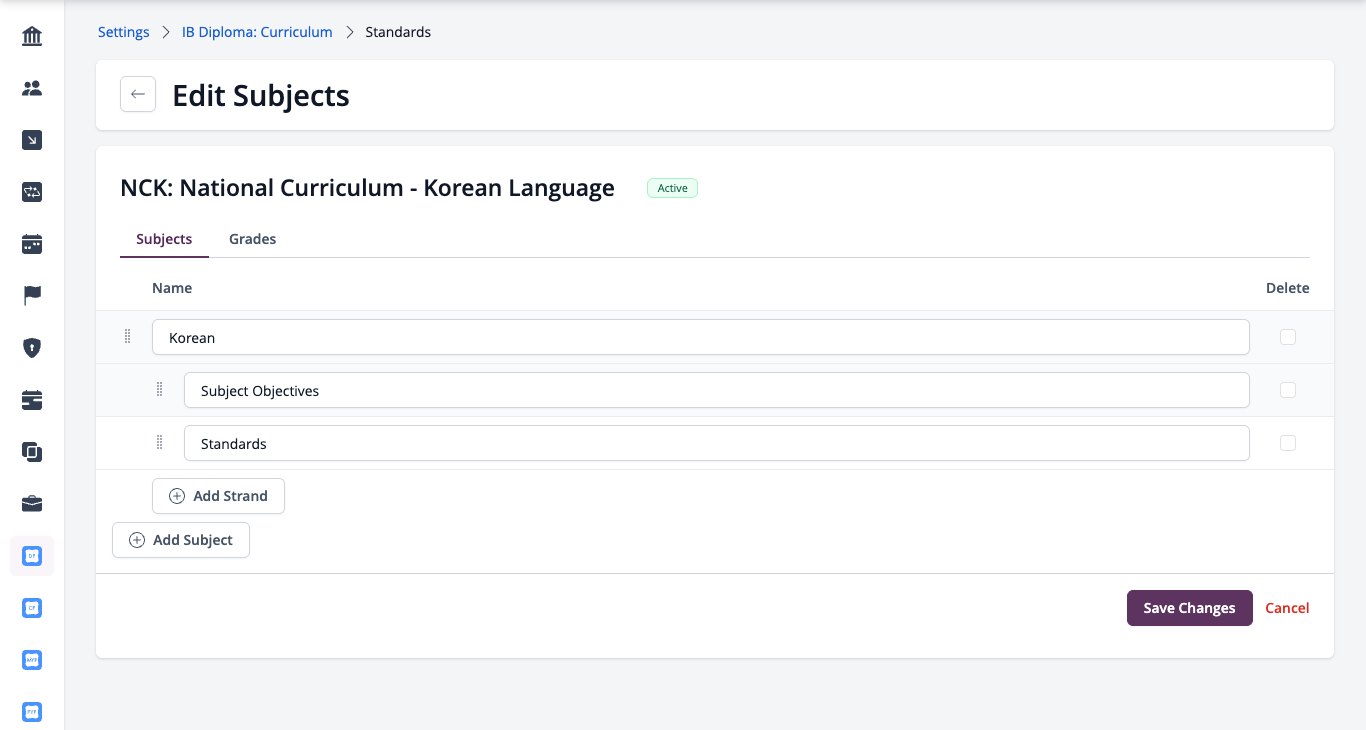Click the Subject Objectives name field
This screenshot has width=1366, height=730.
pos(717,390)
